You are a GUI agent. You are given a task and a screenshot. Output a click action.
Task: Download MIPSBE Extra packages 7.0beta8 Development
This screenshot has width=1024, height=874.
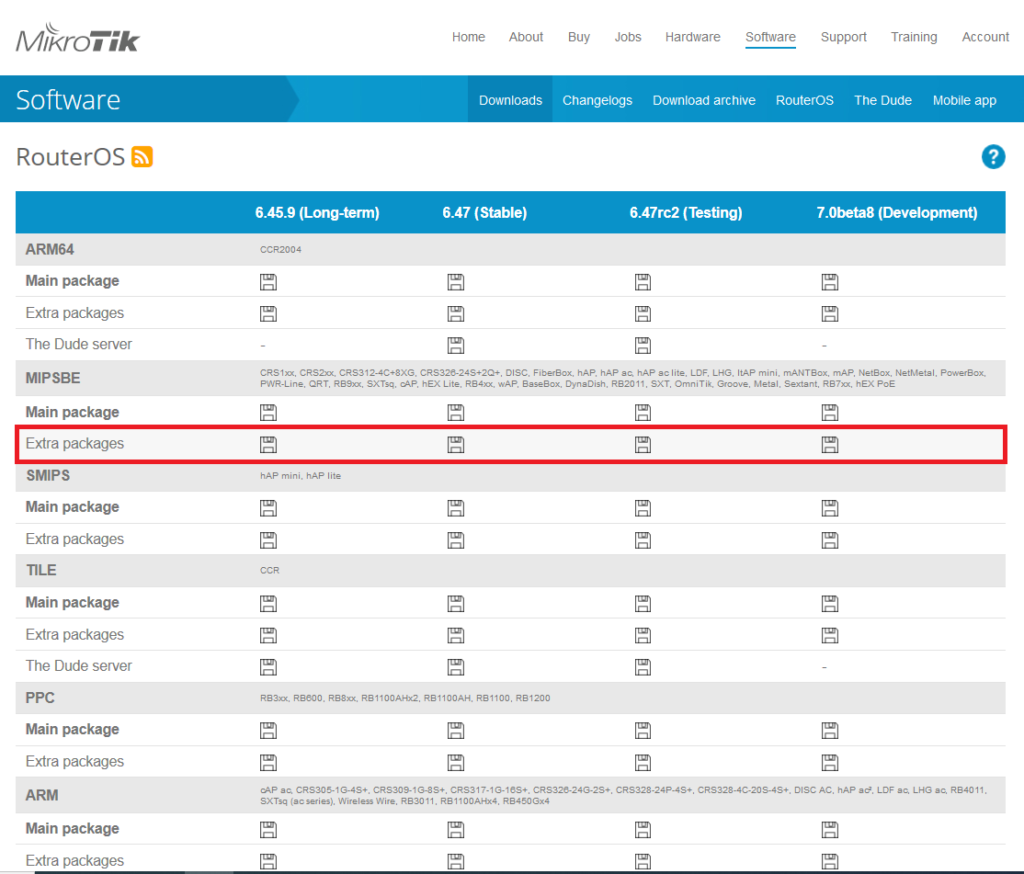(x=830, y=445)
